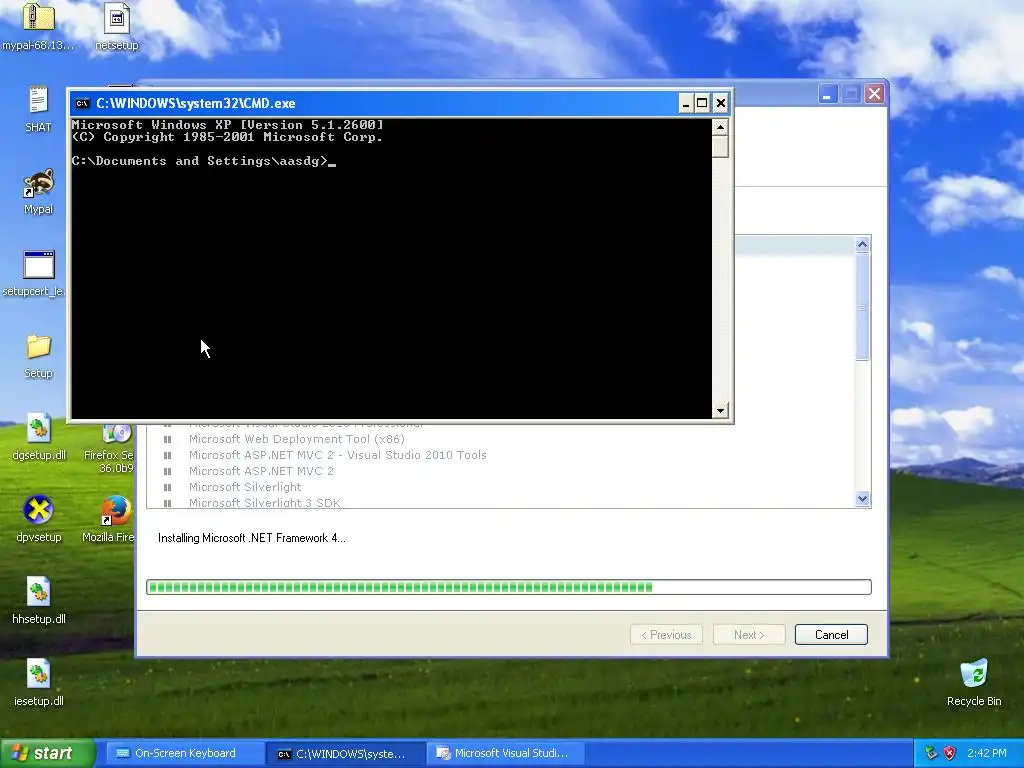Click the network connection tray icon
This screenshot has height=768, width=1024.
pyautogui.click(x=931, y=753)
